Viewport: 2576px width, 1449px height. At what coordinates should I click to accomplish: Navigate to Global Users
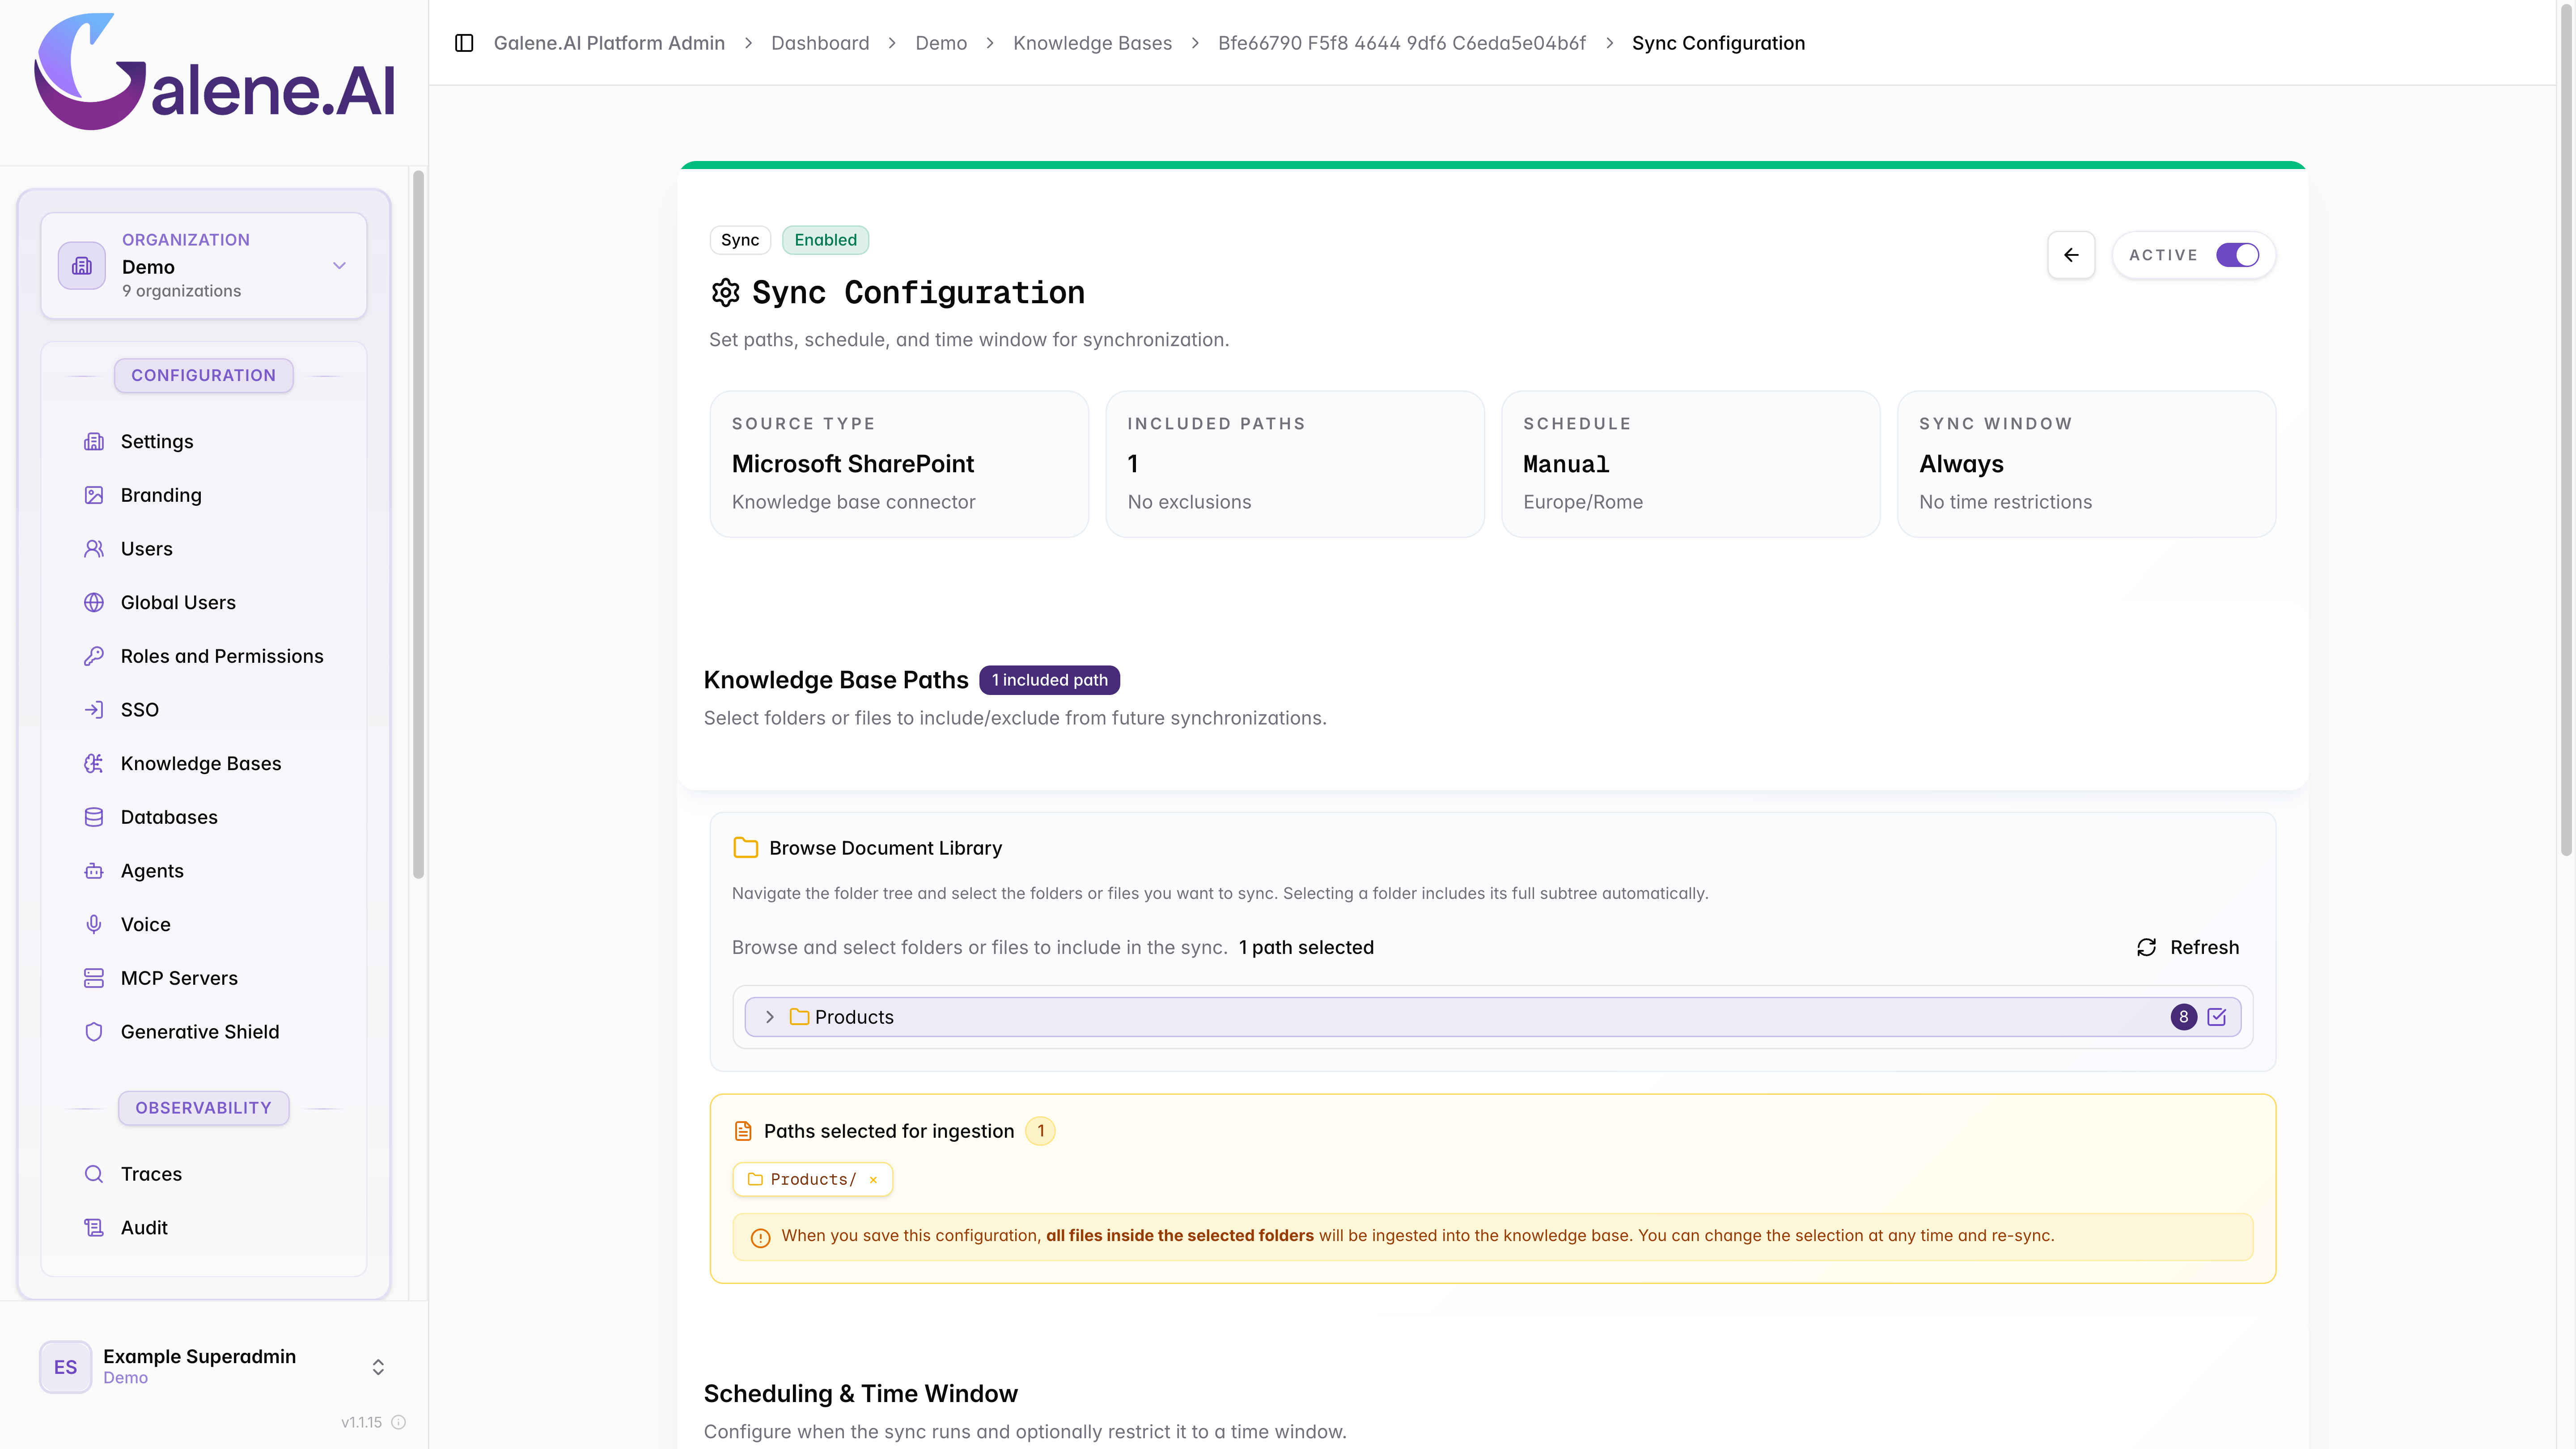(178, 603)
